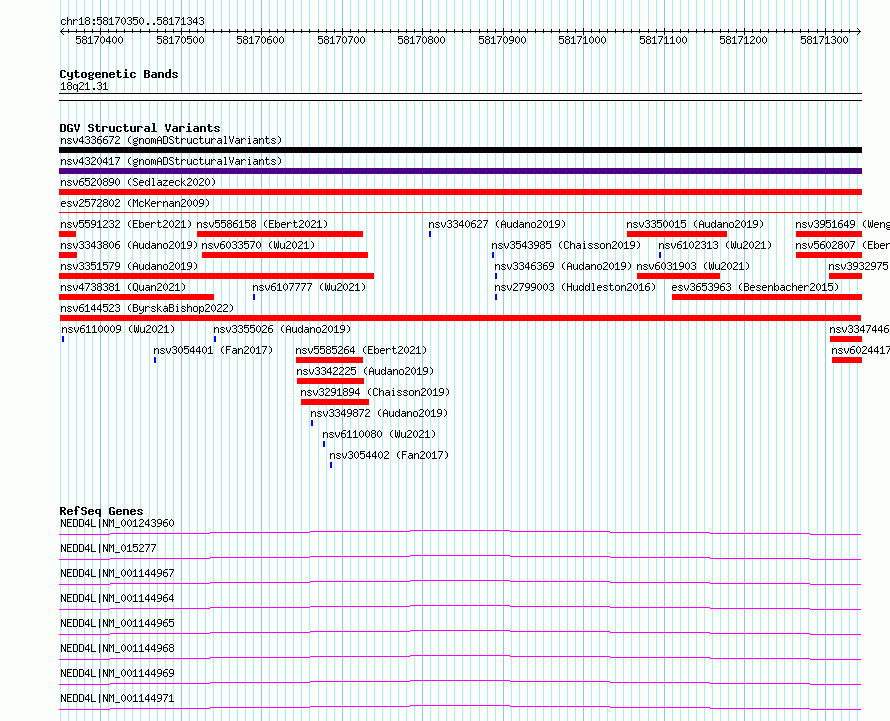Select nsv3351579 Audano2019 label
Image resolution: width=890 pixels, height=721 pixels.
tap(129, 266)
